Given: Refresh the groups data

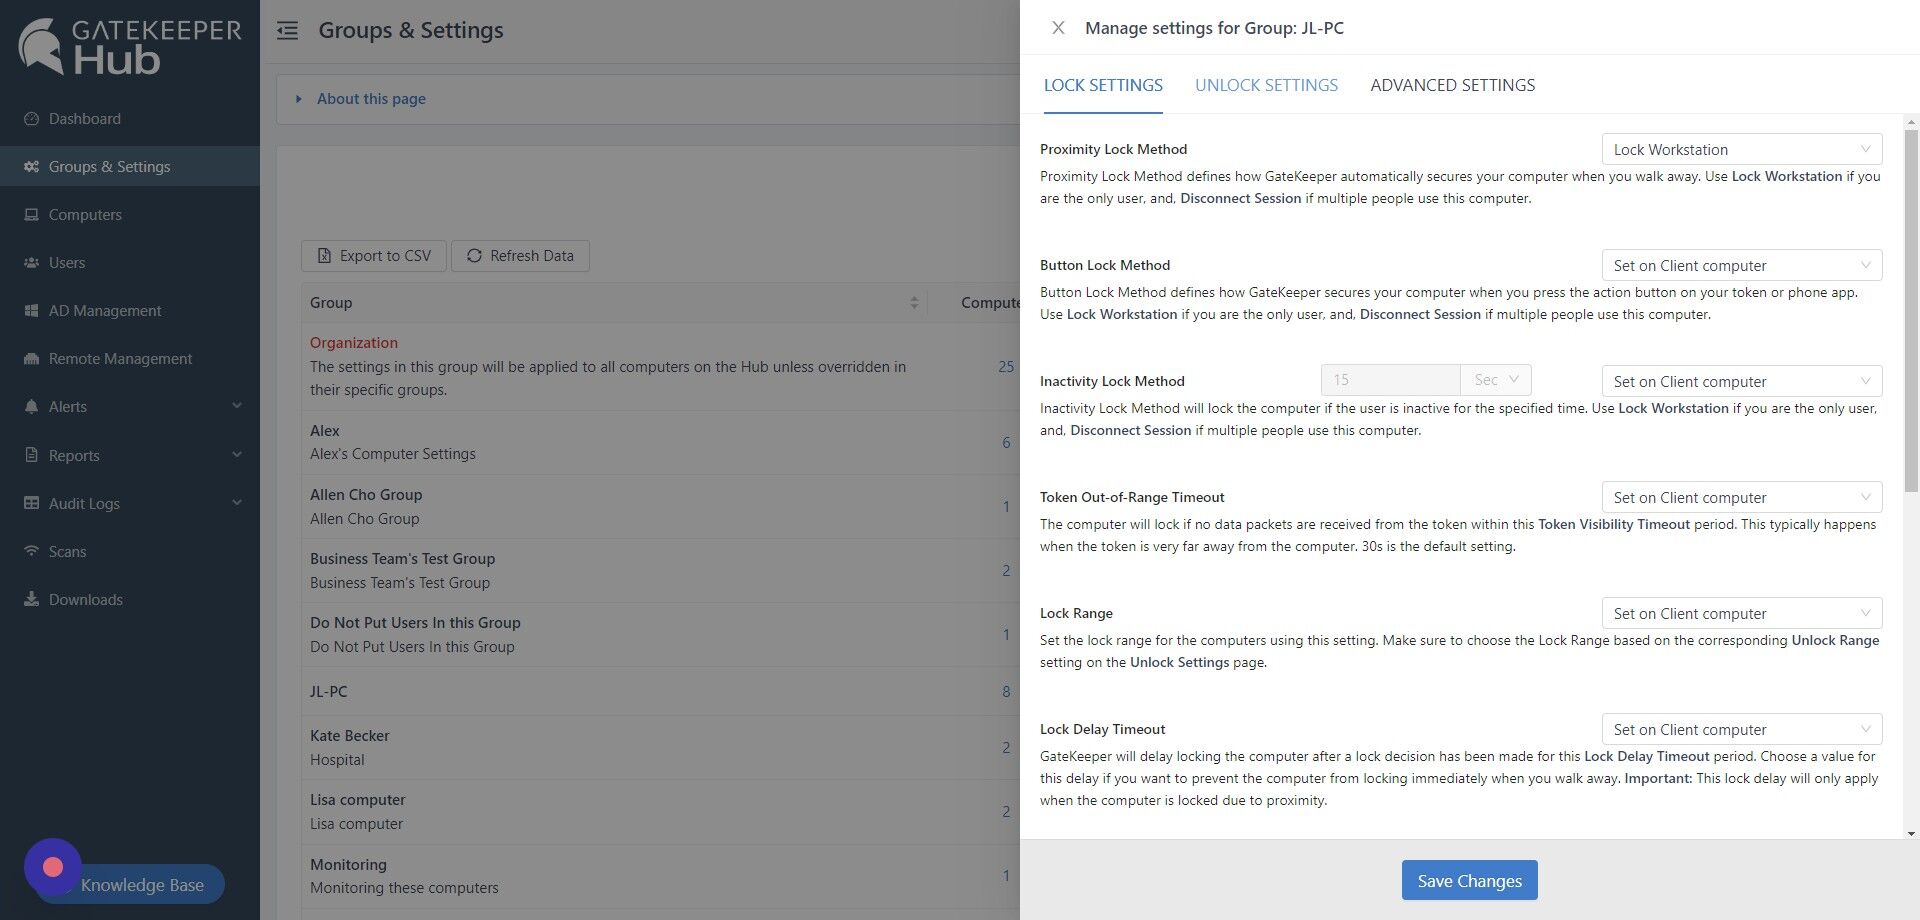Looking at the screenshot, I should [x=520, y=256].
